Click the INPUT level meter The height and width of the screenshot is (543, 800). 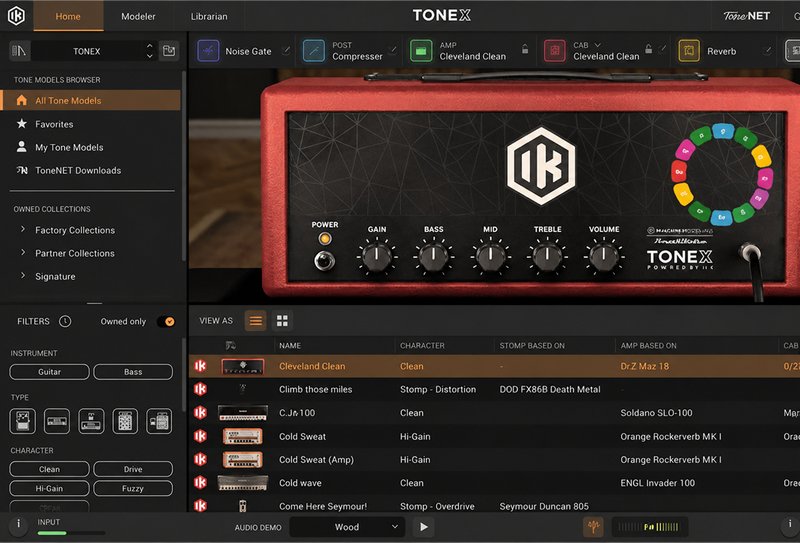(x=71, y=533)
